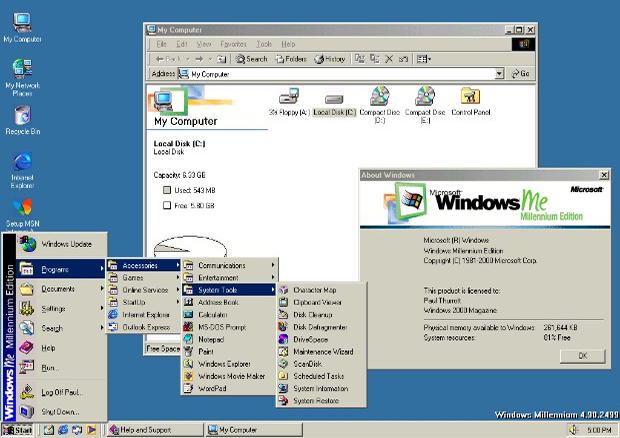Viewport: 620px width, 438px height.
Task: Open the Control Panel icon
Action: coord(471,102)
